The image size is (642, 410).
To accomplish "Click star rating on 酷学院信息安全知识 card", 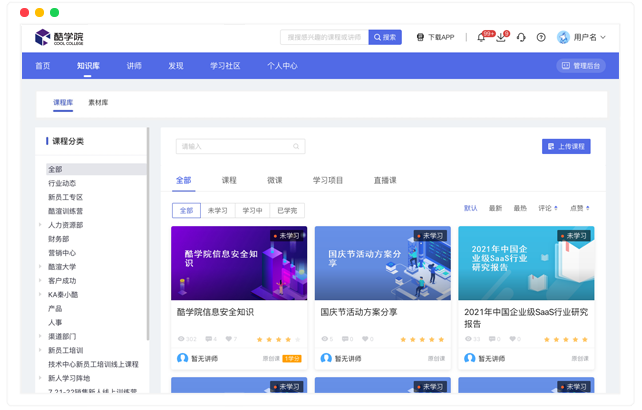I will pos(278,339).
